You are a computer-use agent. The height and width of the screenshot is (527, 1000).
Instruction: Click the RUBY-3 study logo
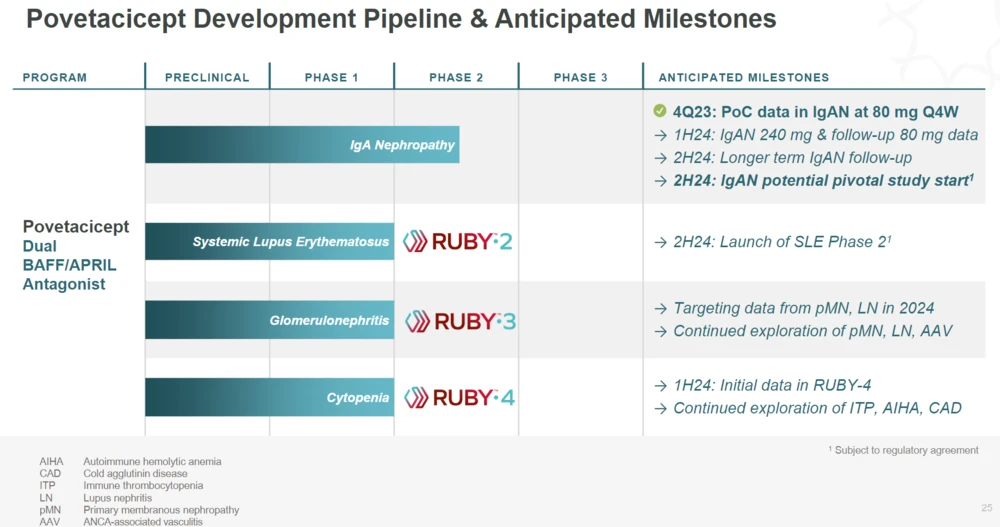[x=460, y=321]
